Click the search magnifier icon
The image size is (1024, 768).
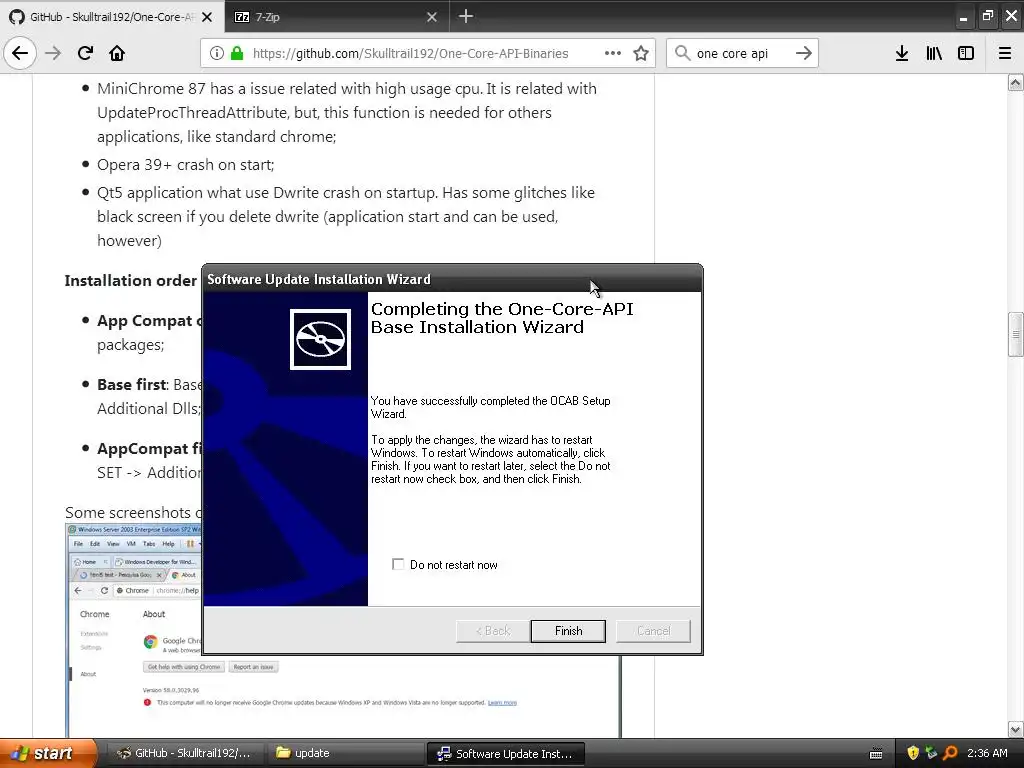coord(682,53)
